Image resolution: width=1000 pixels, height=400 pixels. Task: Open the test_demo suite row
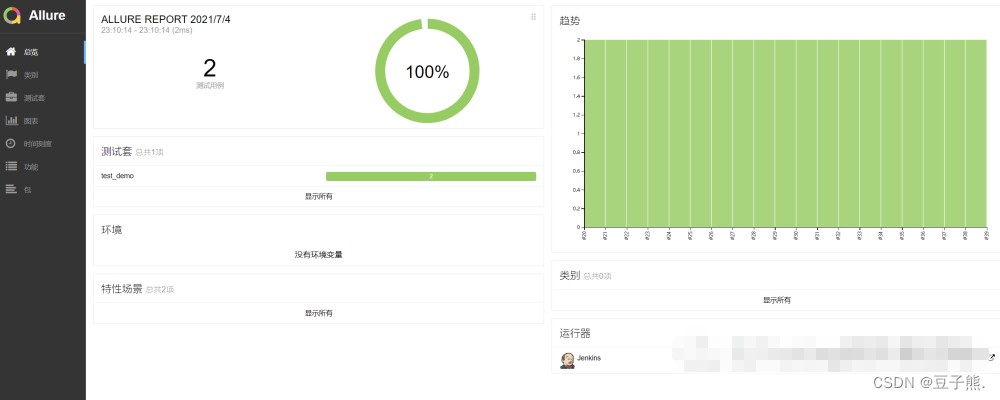318,176
